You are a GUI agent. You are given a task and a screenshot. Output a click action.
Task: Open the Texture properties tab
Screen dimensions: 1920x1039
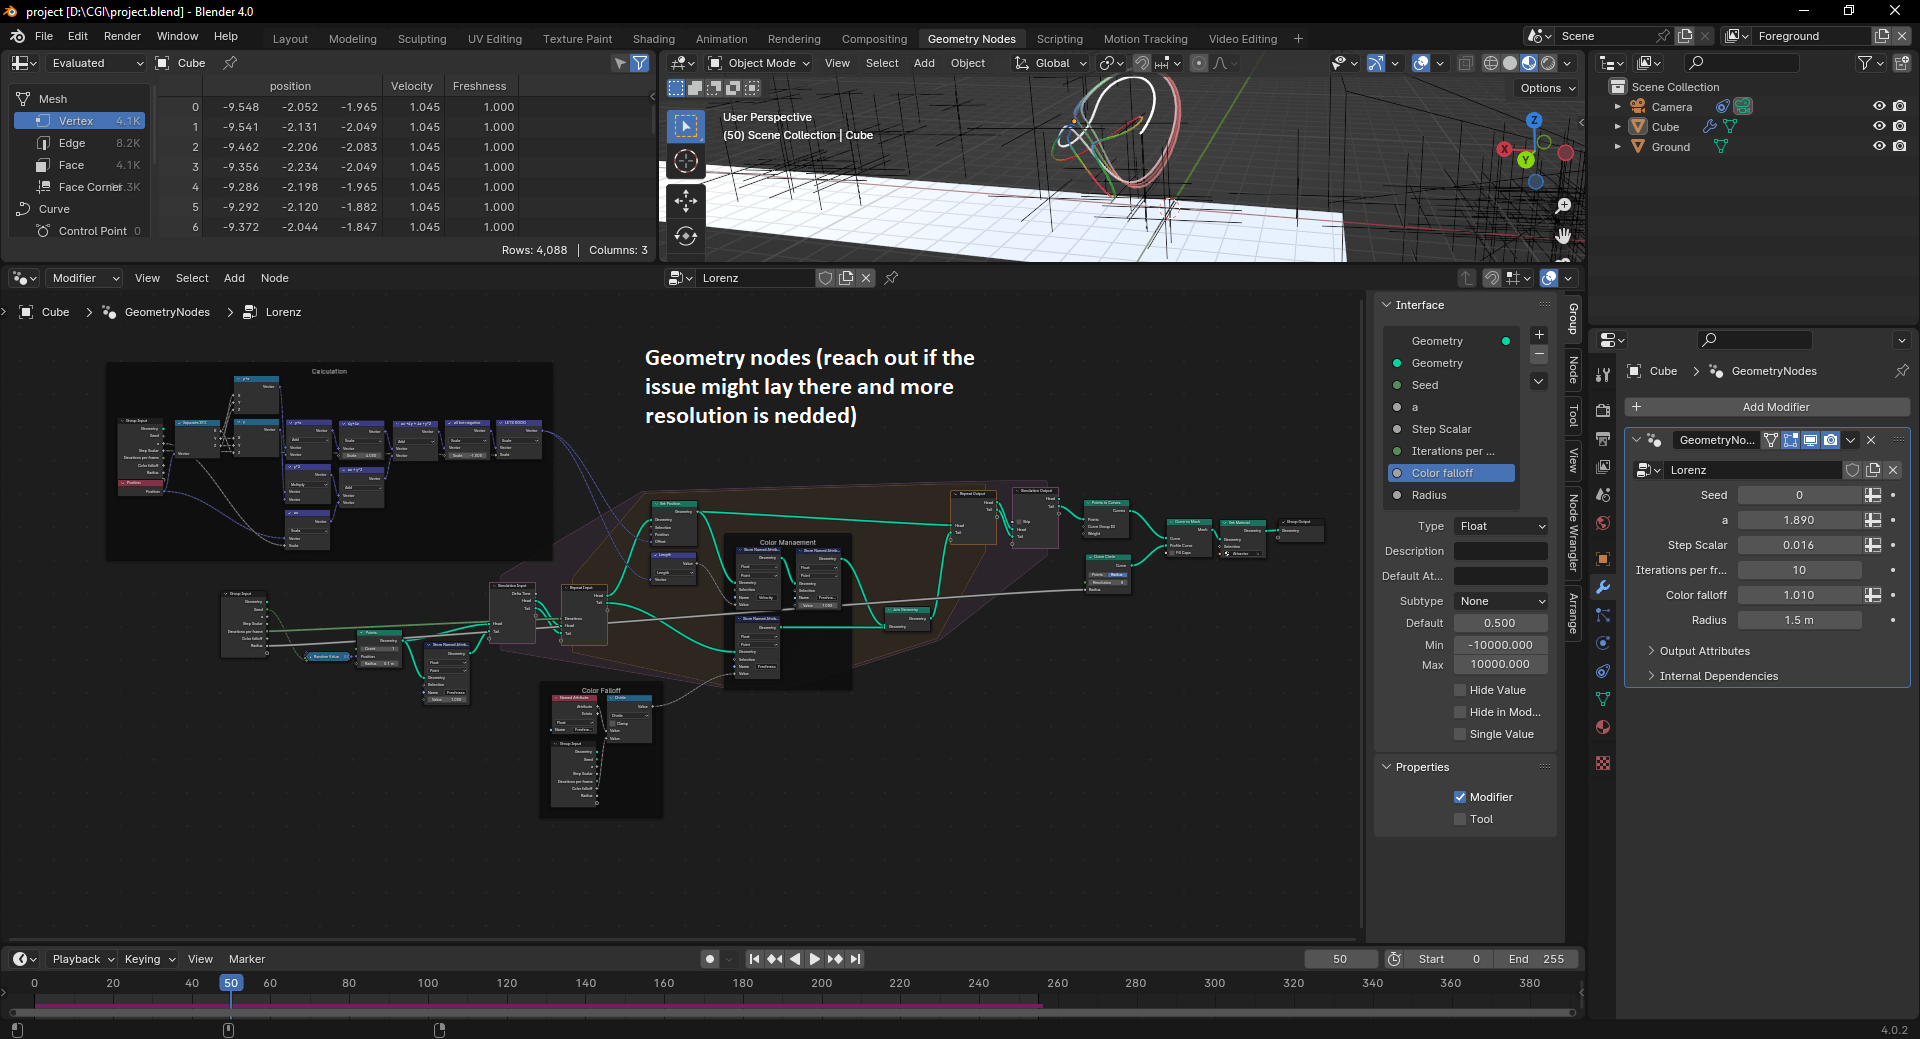click(1603, 763)
